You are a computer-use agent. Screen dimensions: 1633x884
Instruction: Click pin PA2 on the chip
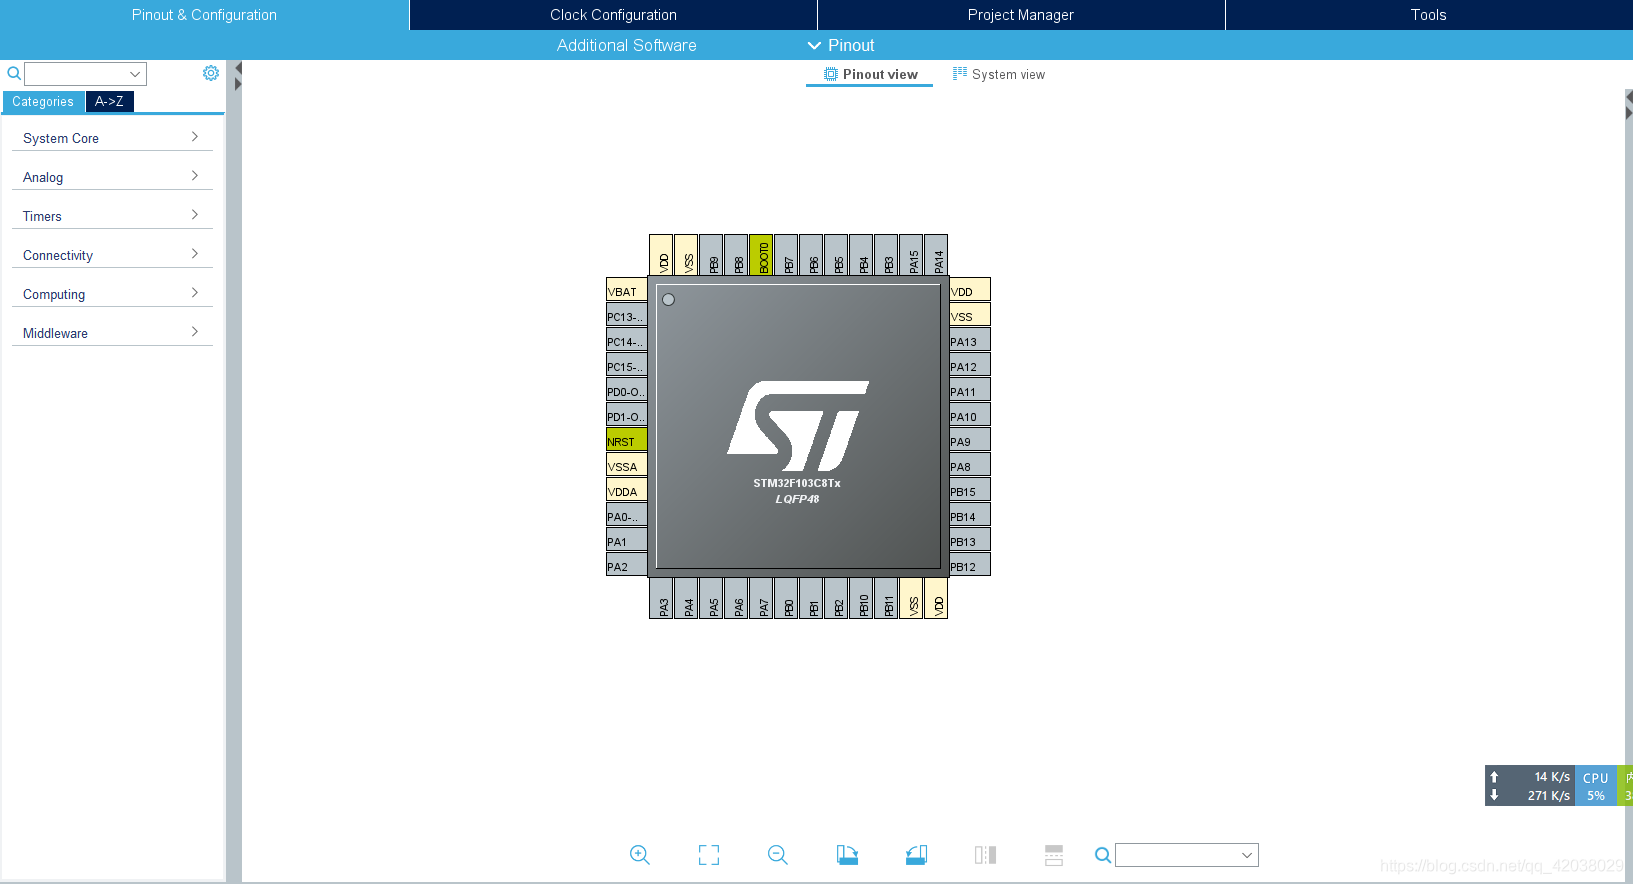click(627, 565)
